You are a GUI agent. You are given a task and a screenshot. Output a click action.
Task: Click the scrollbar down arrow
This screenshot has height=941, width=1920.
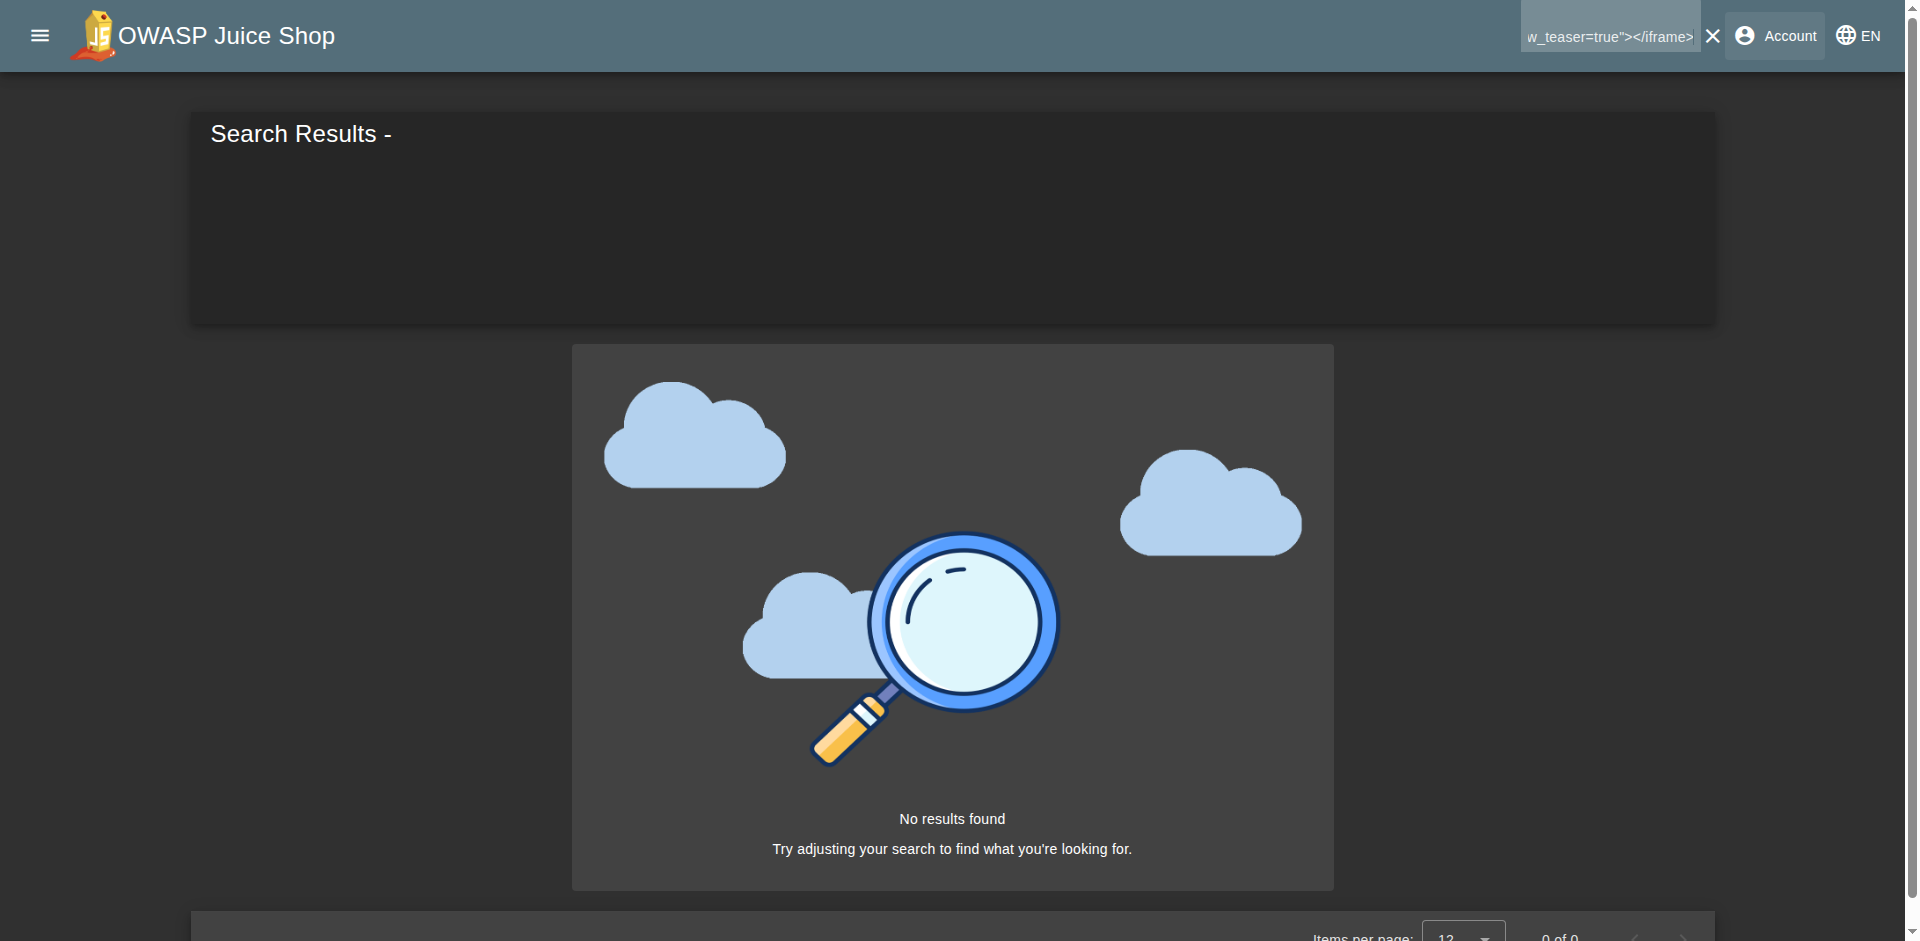pyautogui.click(x=1912, y=933)
